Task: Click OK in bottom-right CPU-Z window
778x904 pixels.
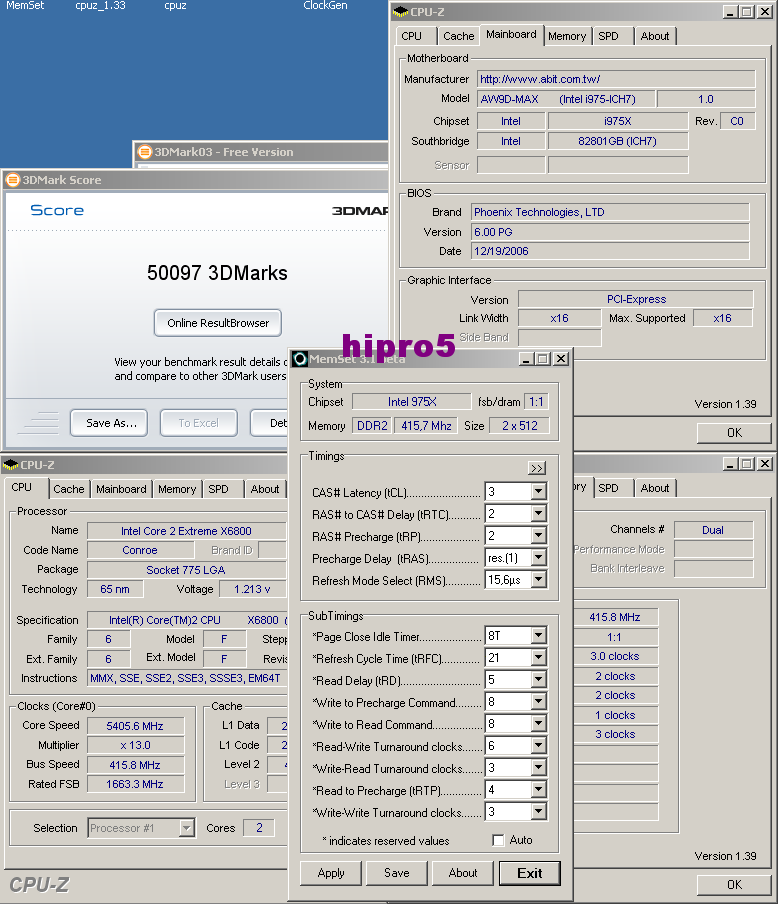Action: coord(734,885)
